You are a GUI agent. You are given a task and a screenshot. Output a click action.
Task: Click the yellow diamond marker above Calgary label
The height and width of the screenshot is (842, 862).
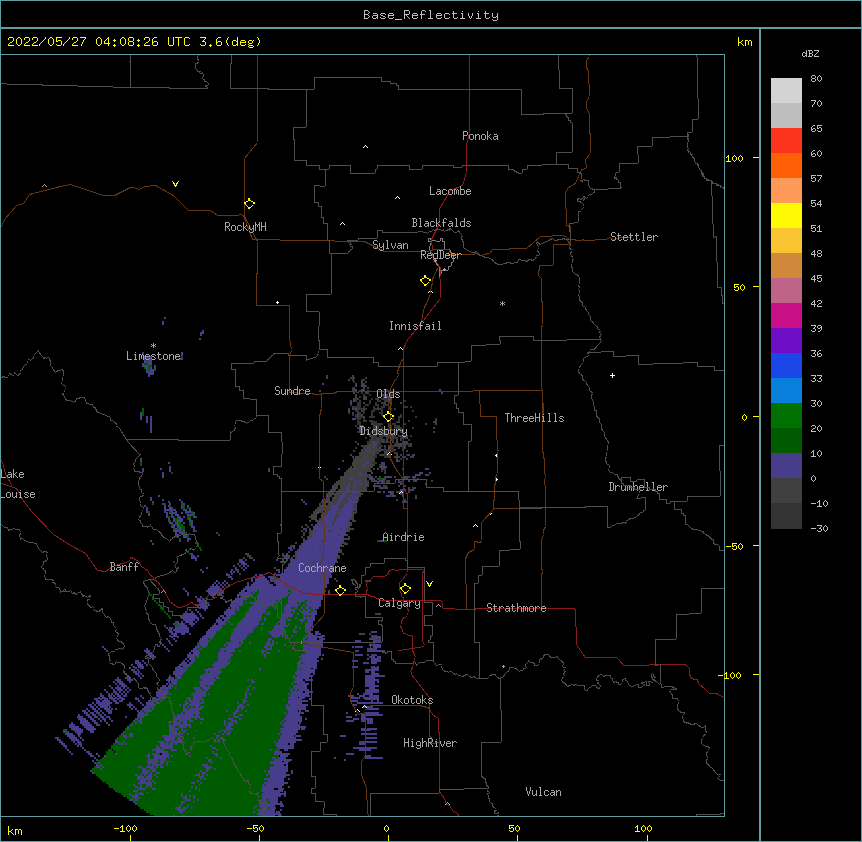(405, 589)
